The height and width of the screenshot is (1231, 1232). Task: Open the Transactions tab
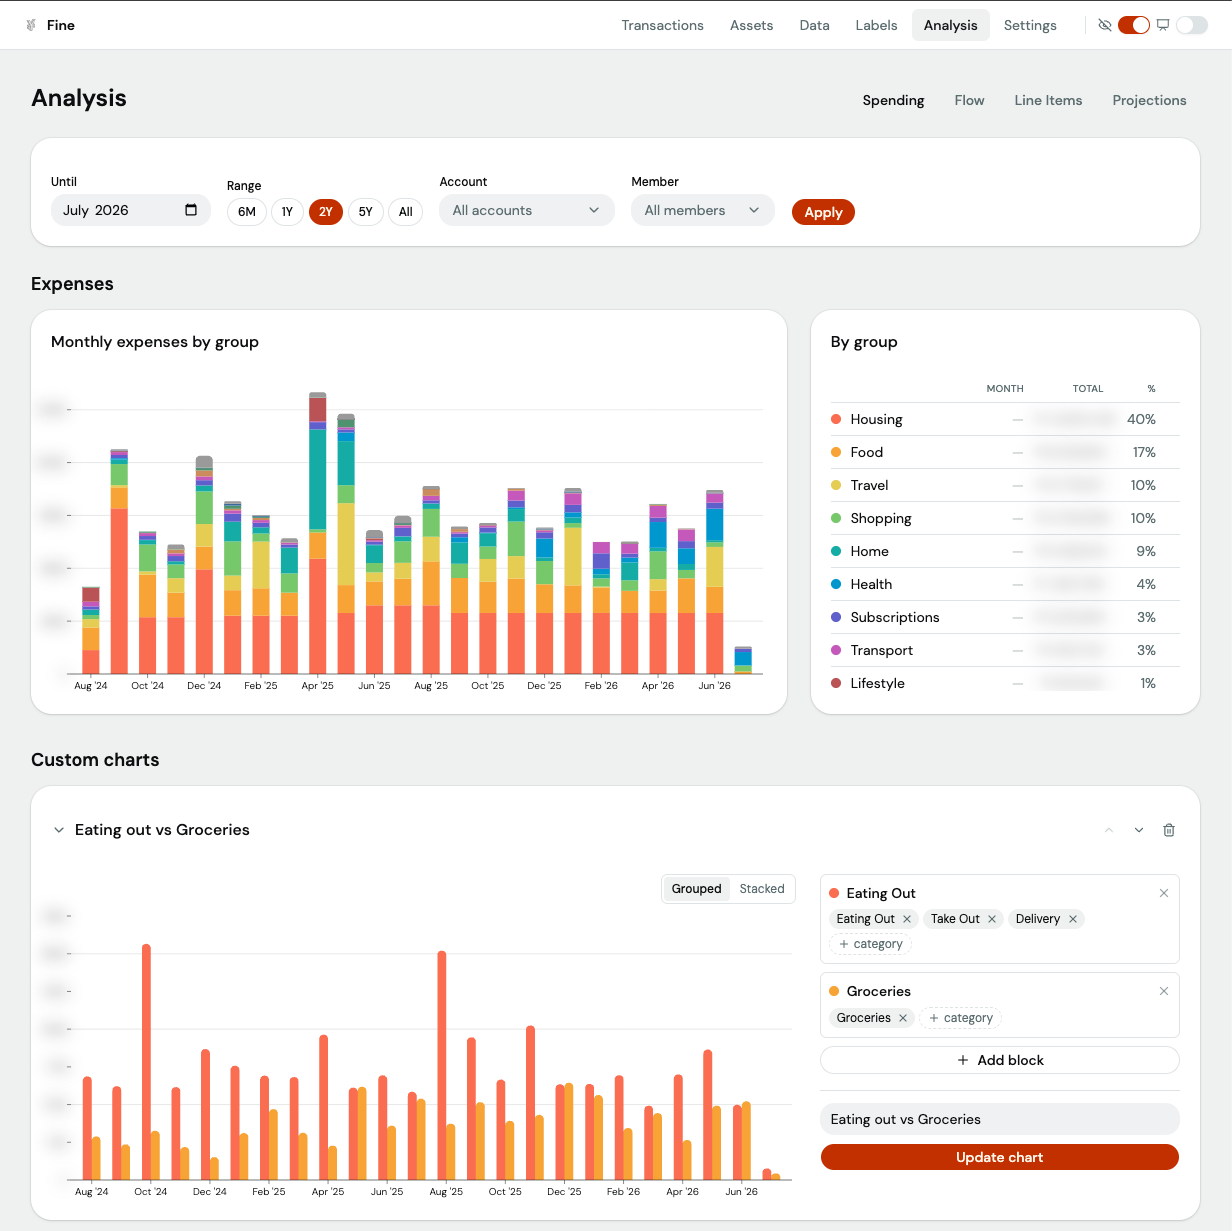662,25
